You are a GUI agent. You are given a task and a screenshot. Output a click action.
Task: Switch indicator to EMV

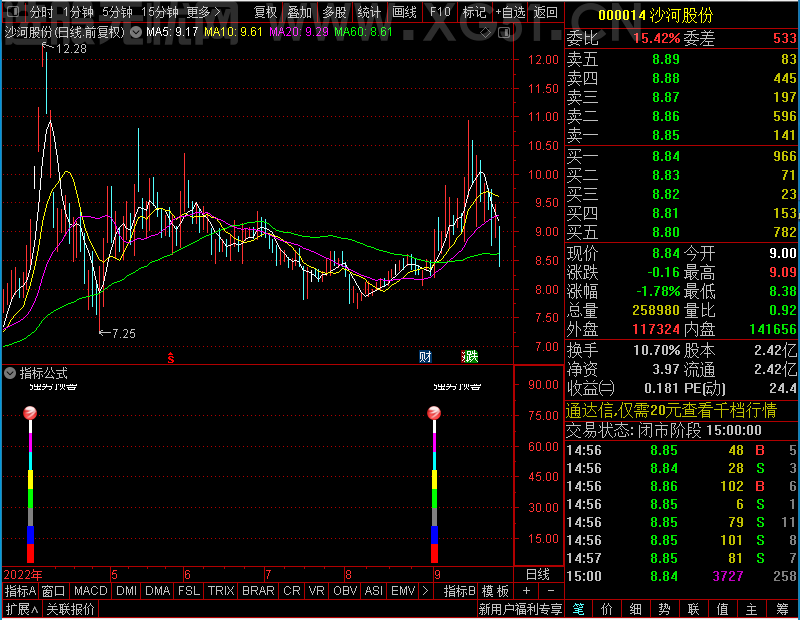pos(403,591)
